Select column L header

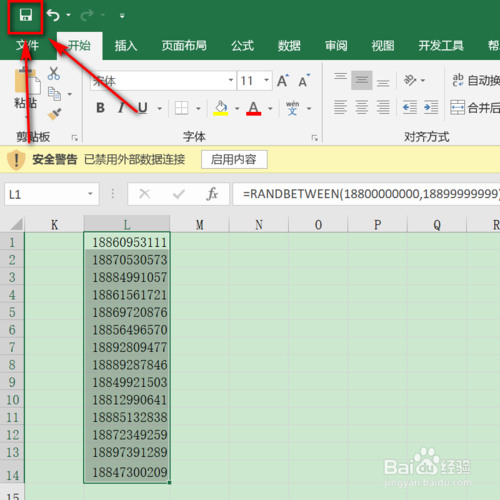click(127, 224)
